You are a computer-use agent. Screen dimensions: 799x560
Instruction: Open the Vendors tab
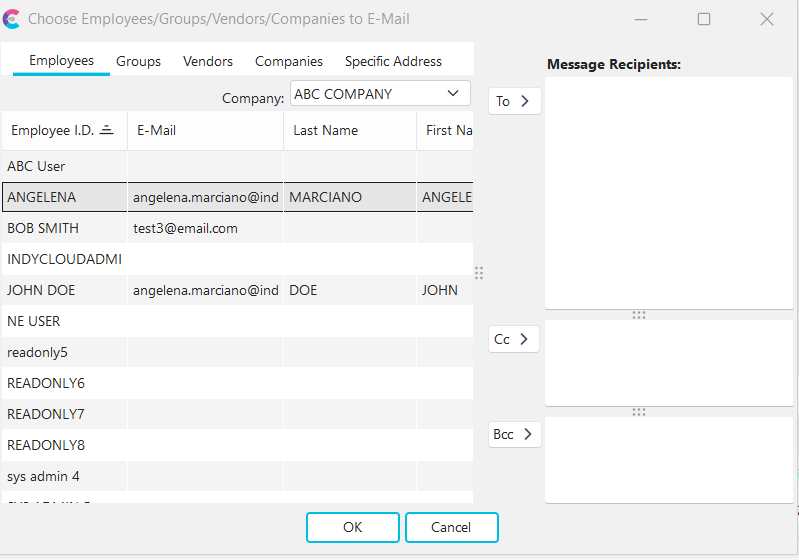click(x=208, y=61)
